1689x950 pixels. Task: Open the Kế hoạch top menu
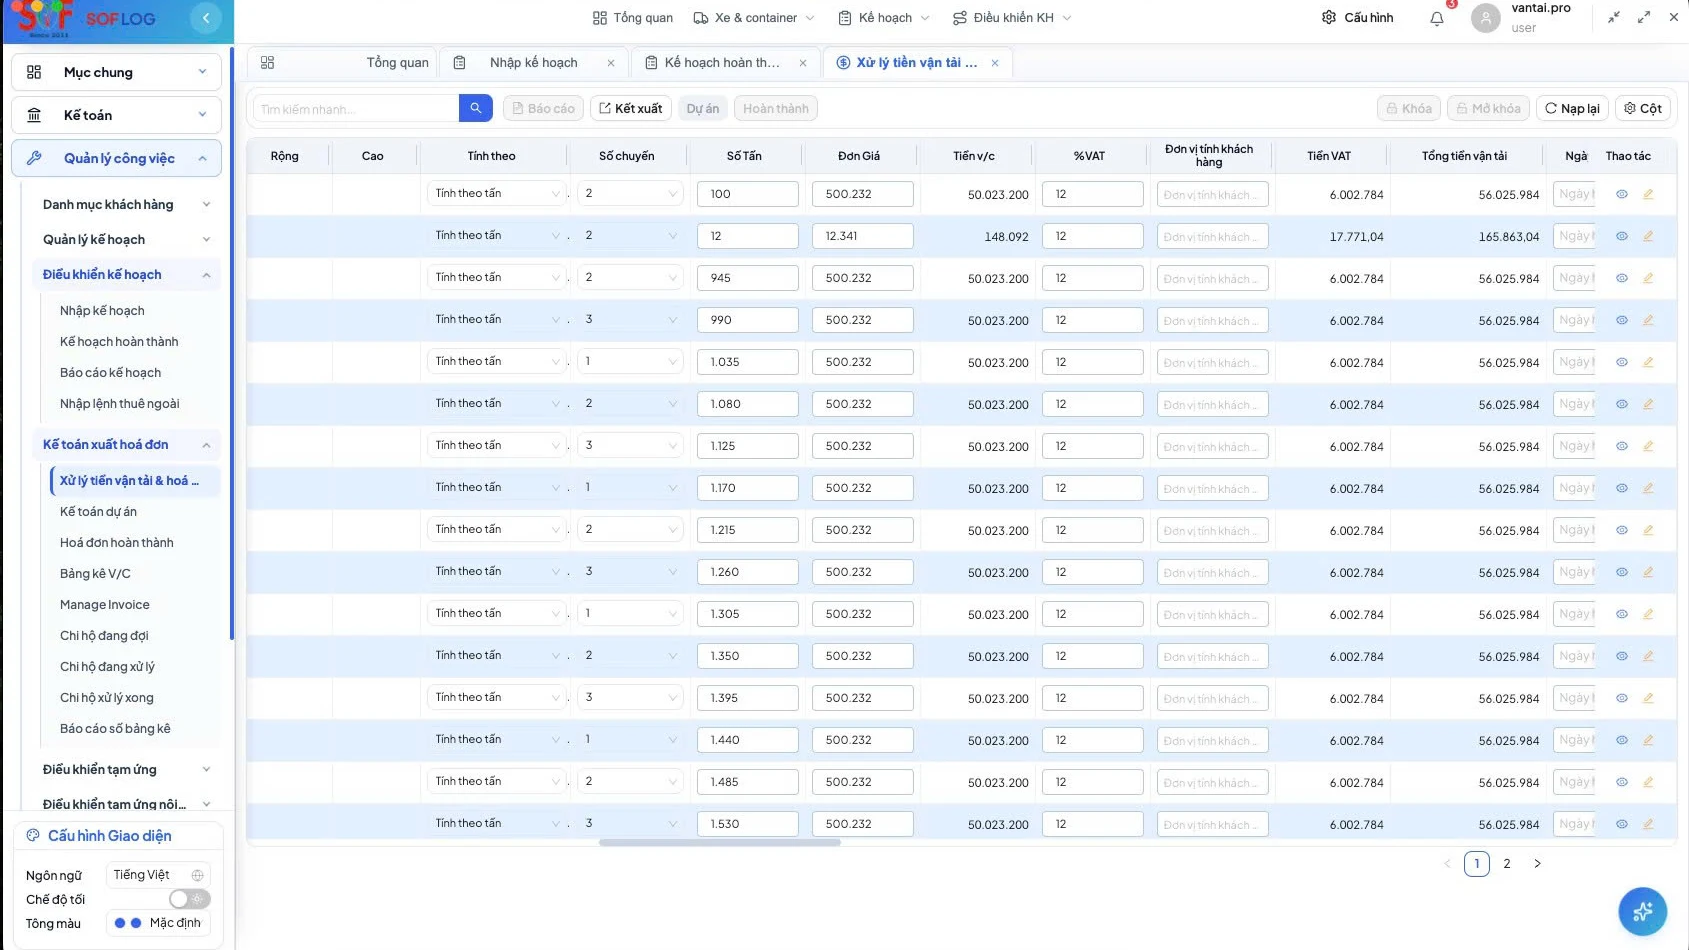(x=884, y=18)
